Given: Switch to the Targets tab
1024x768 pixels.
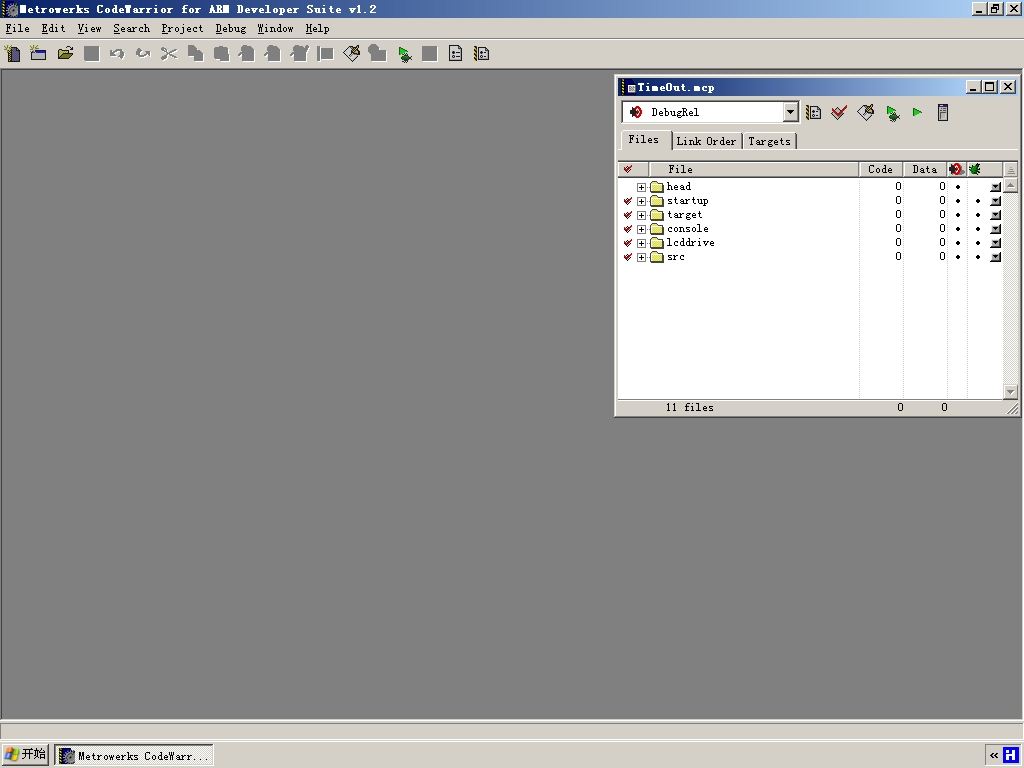Looking at the screenshot, I should (x=769, y=141).
